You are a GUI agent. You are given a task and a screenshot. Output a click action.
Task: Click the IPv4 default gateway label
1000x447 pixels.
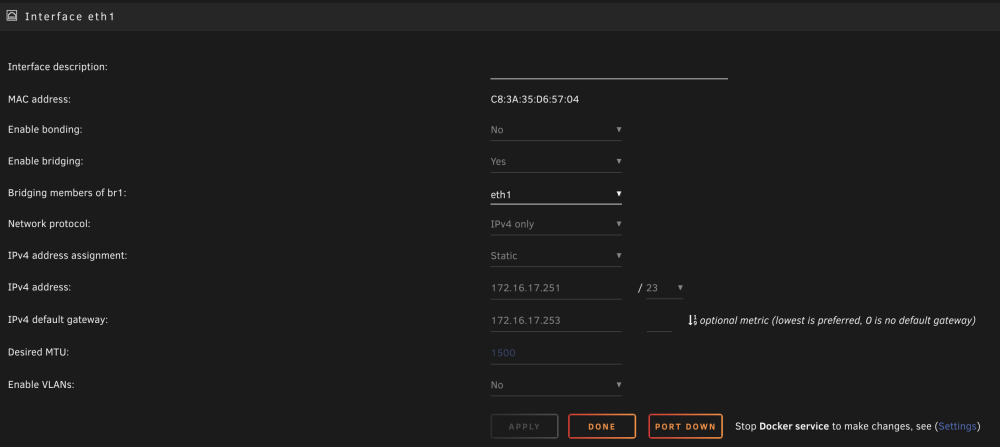58,320
